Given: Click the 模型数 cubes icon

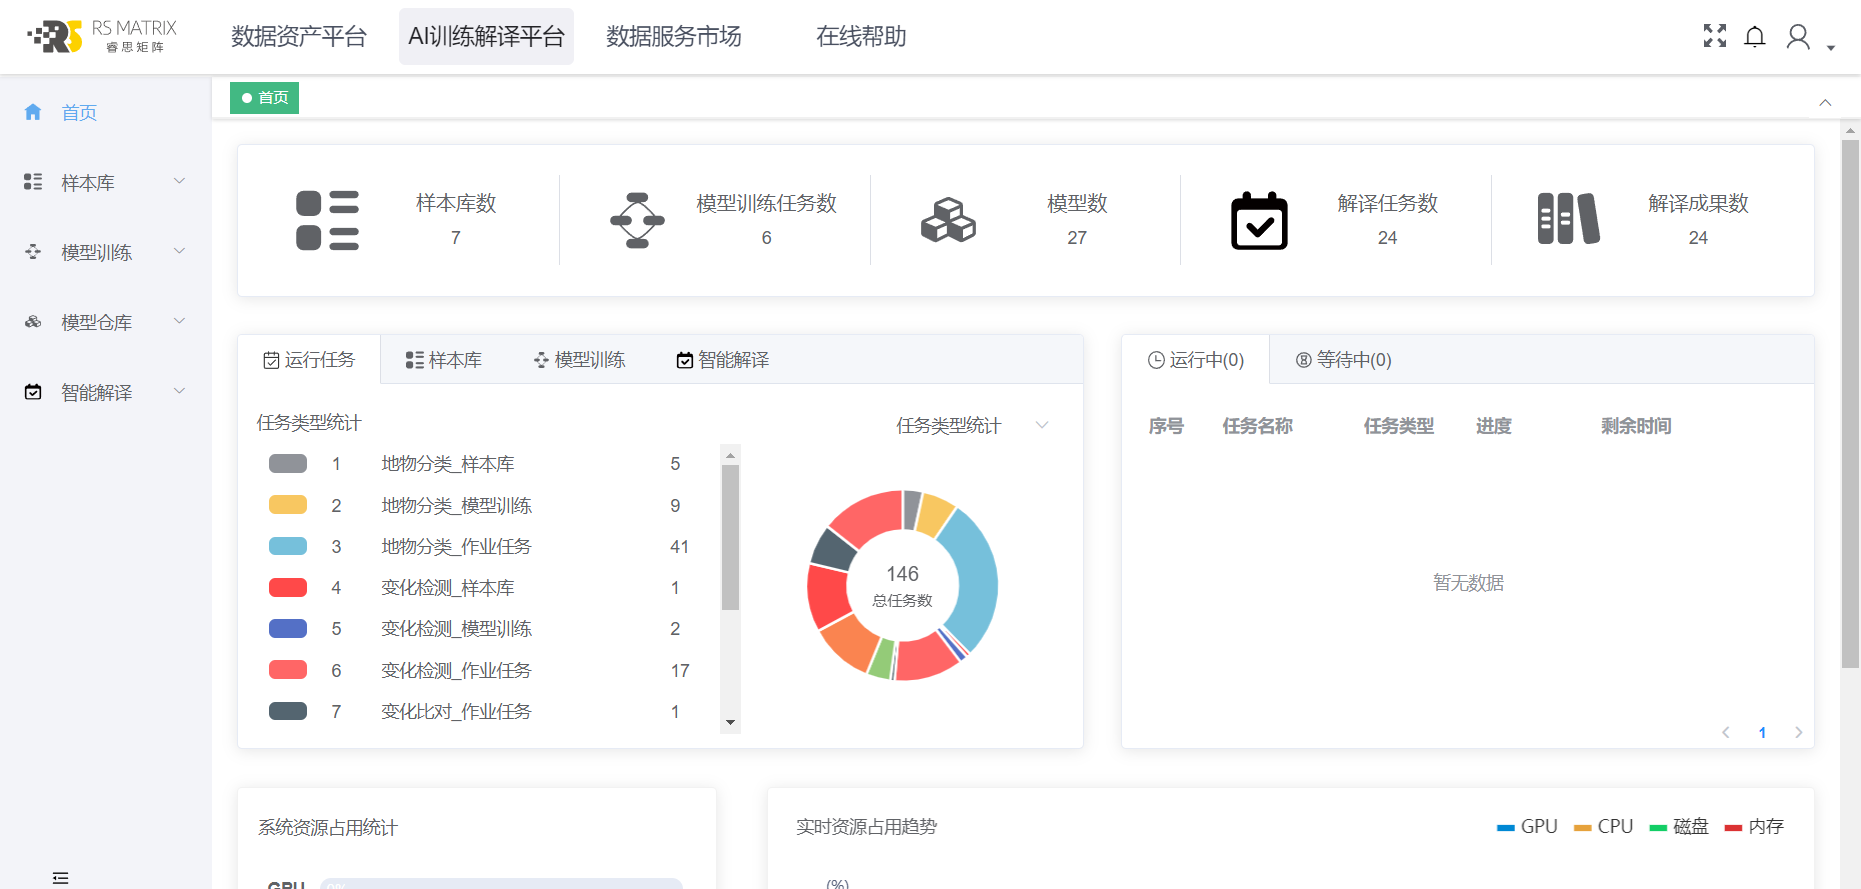Looking at the screenshot, I should click(947, 220).
